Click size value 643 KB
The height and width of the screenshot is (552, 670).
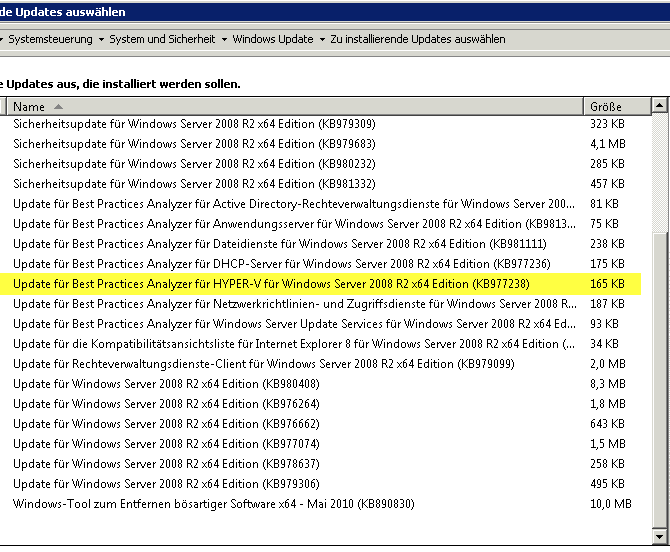(607, 424)
